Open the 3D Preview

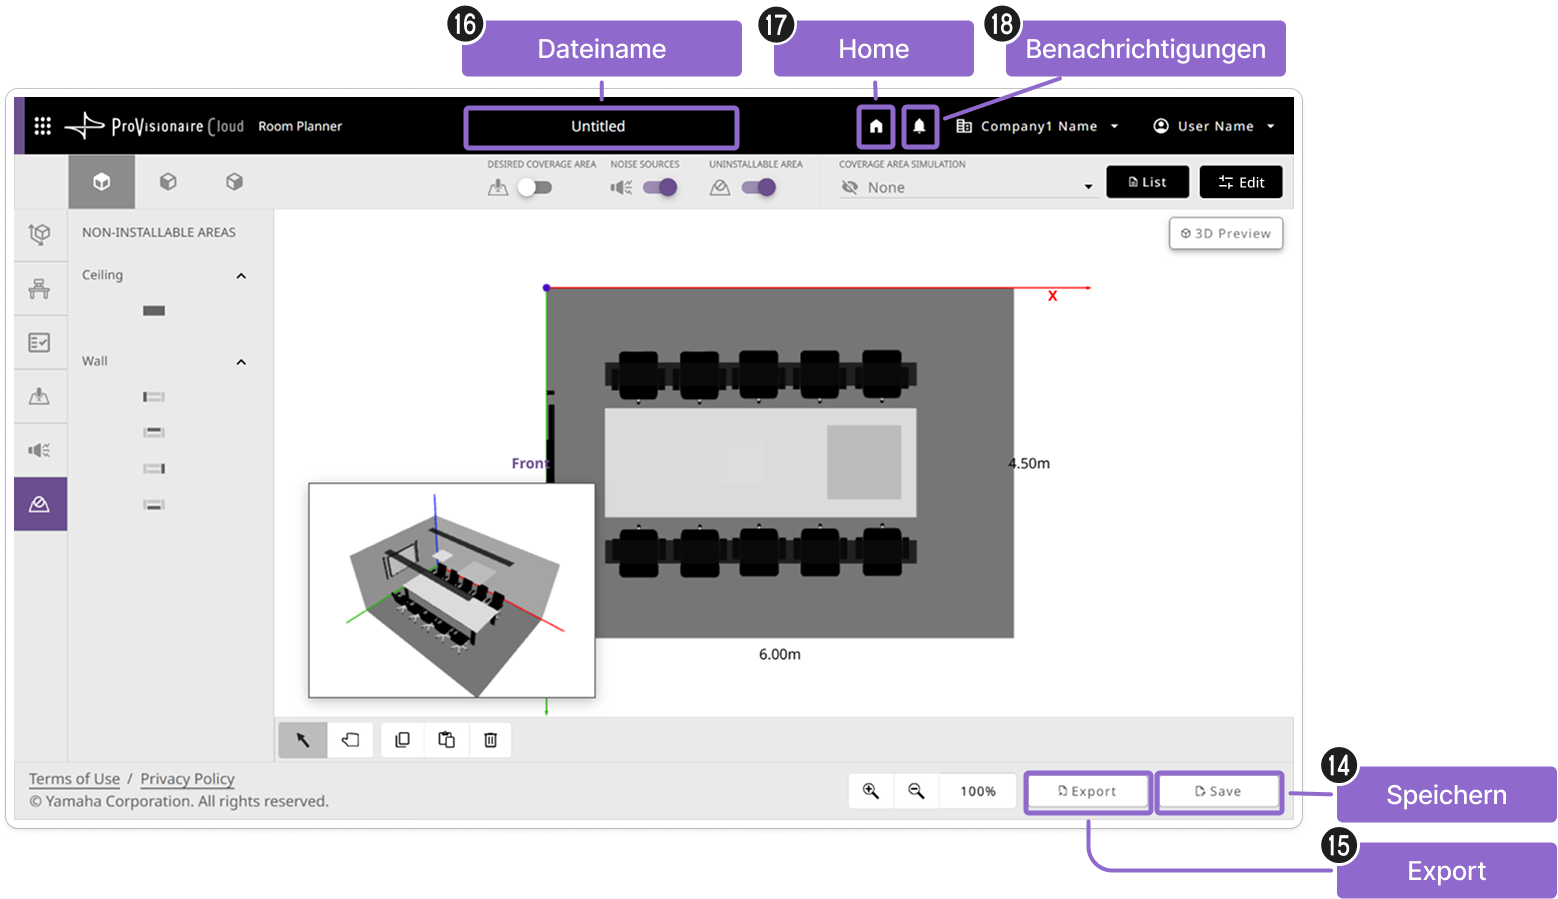[1226, 233]
